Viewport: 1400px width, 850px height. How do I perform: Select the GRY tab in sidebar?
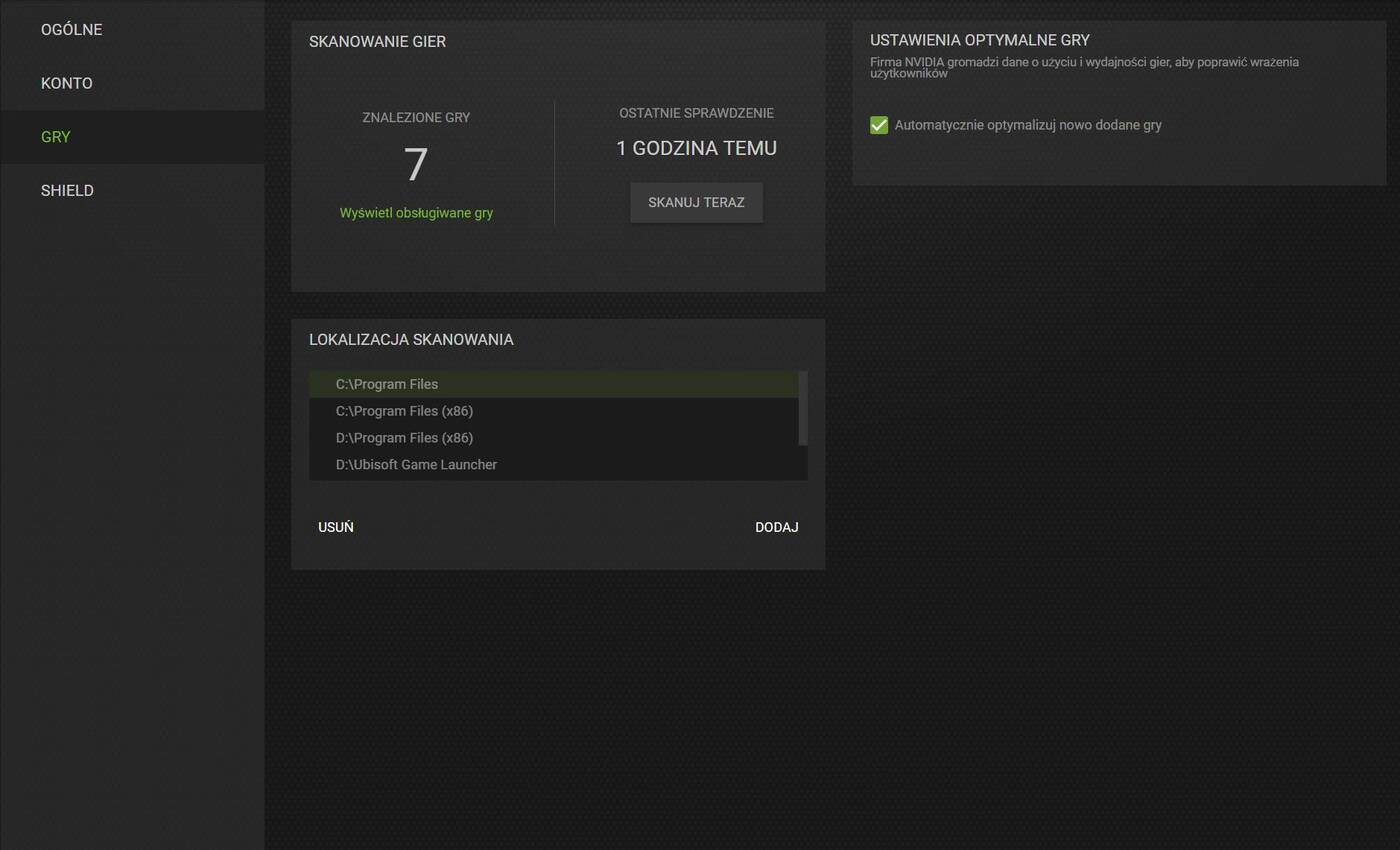(56, 136)
